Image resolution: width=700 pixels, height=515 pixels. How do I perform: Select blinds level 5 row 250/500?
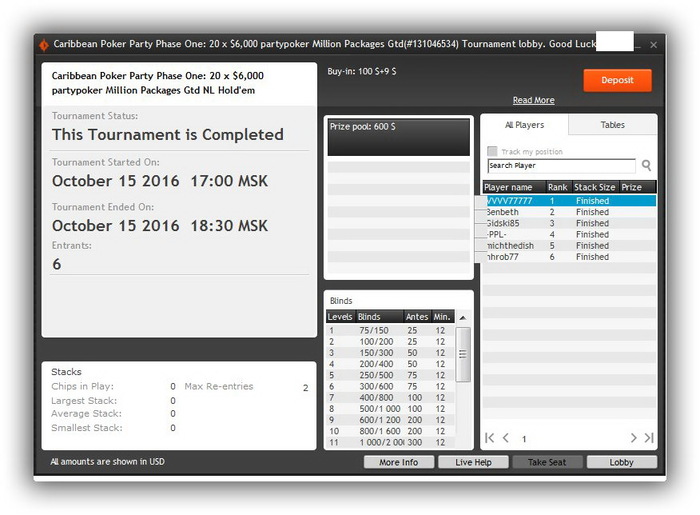click(x=391, y=375)
